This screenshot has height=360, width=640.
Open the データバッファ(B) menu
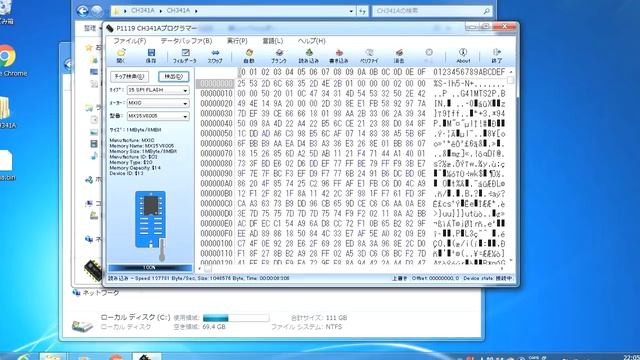pos(186,41)
